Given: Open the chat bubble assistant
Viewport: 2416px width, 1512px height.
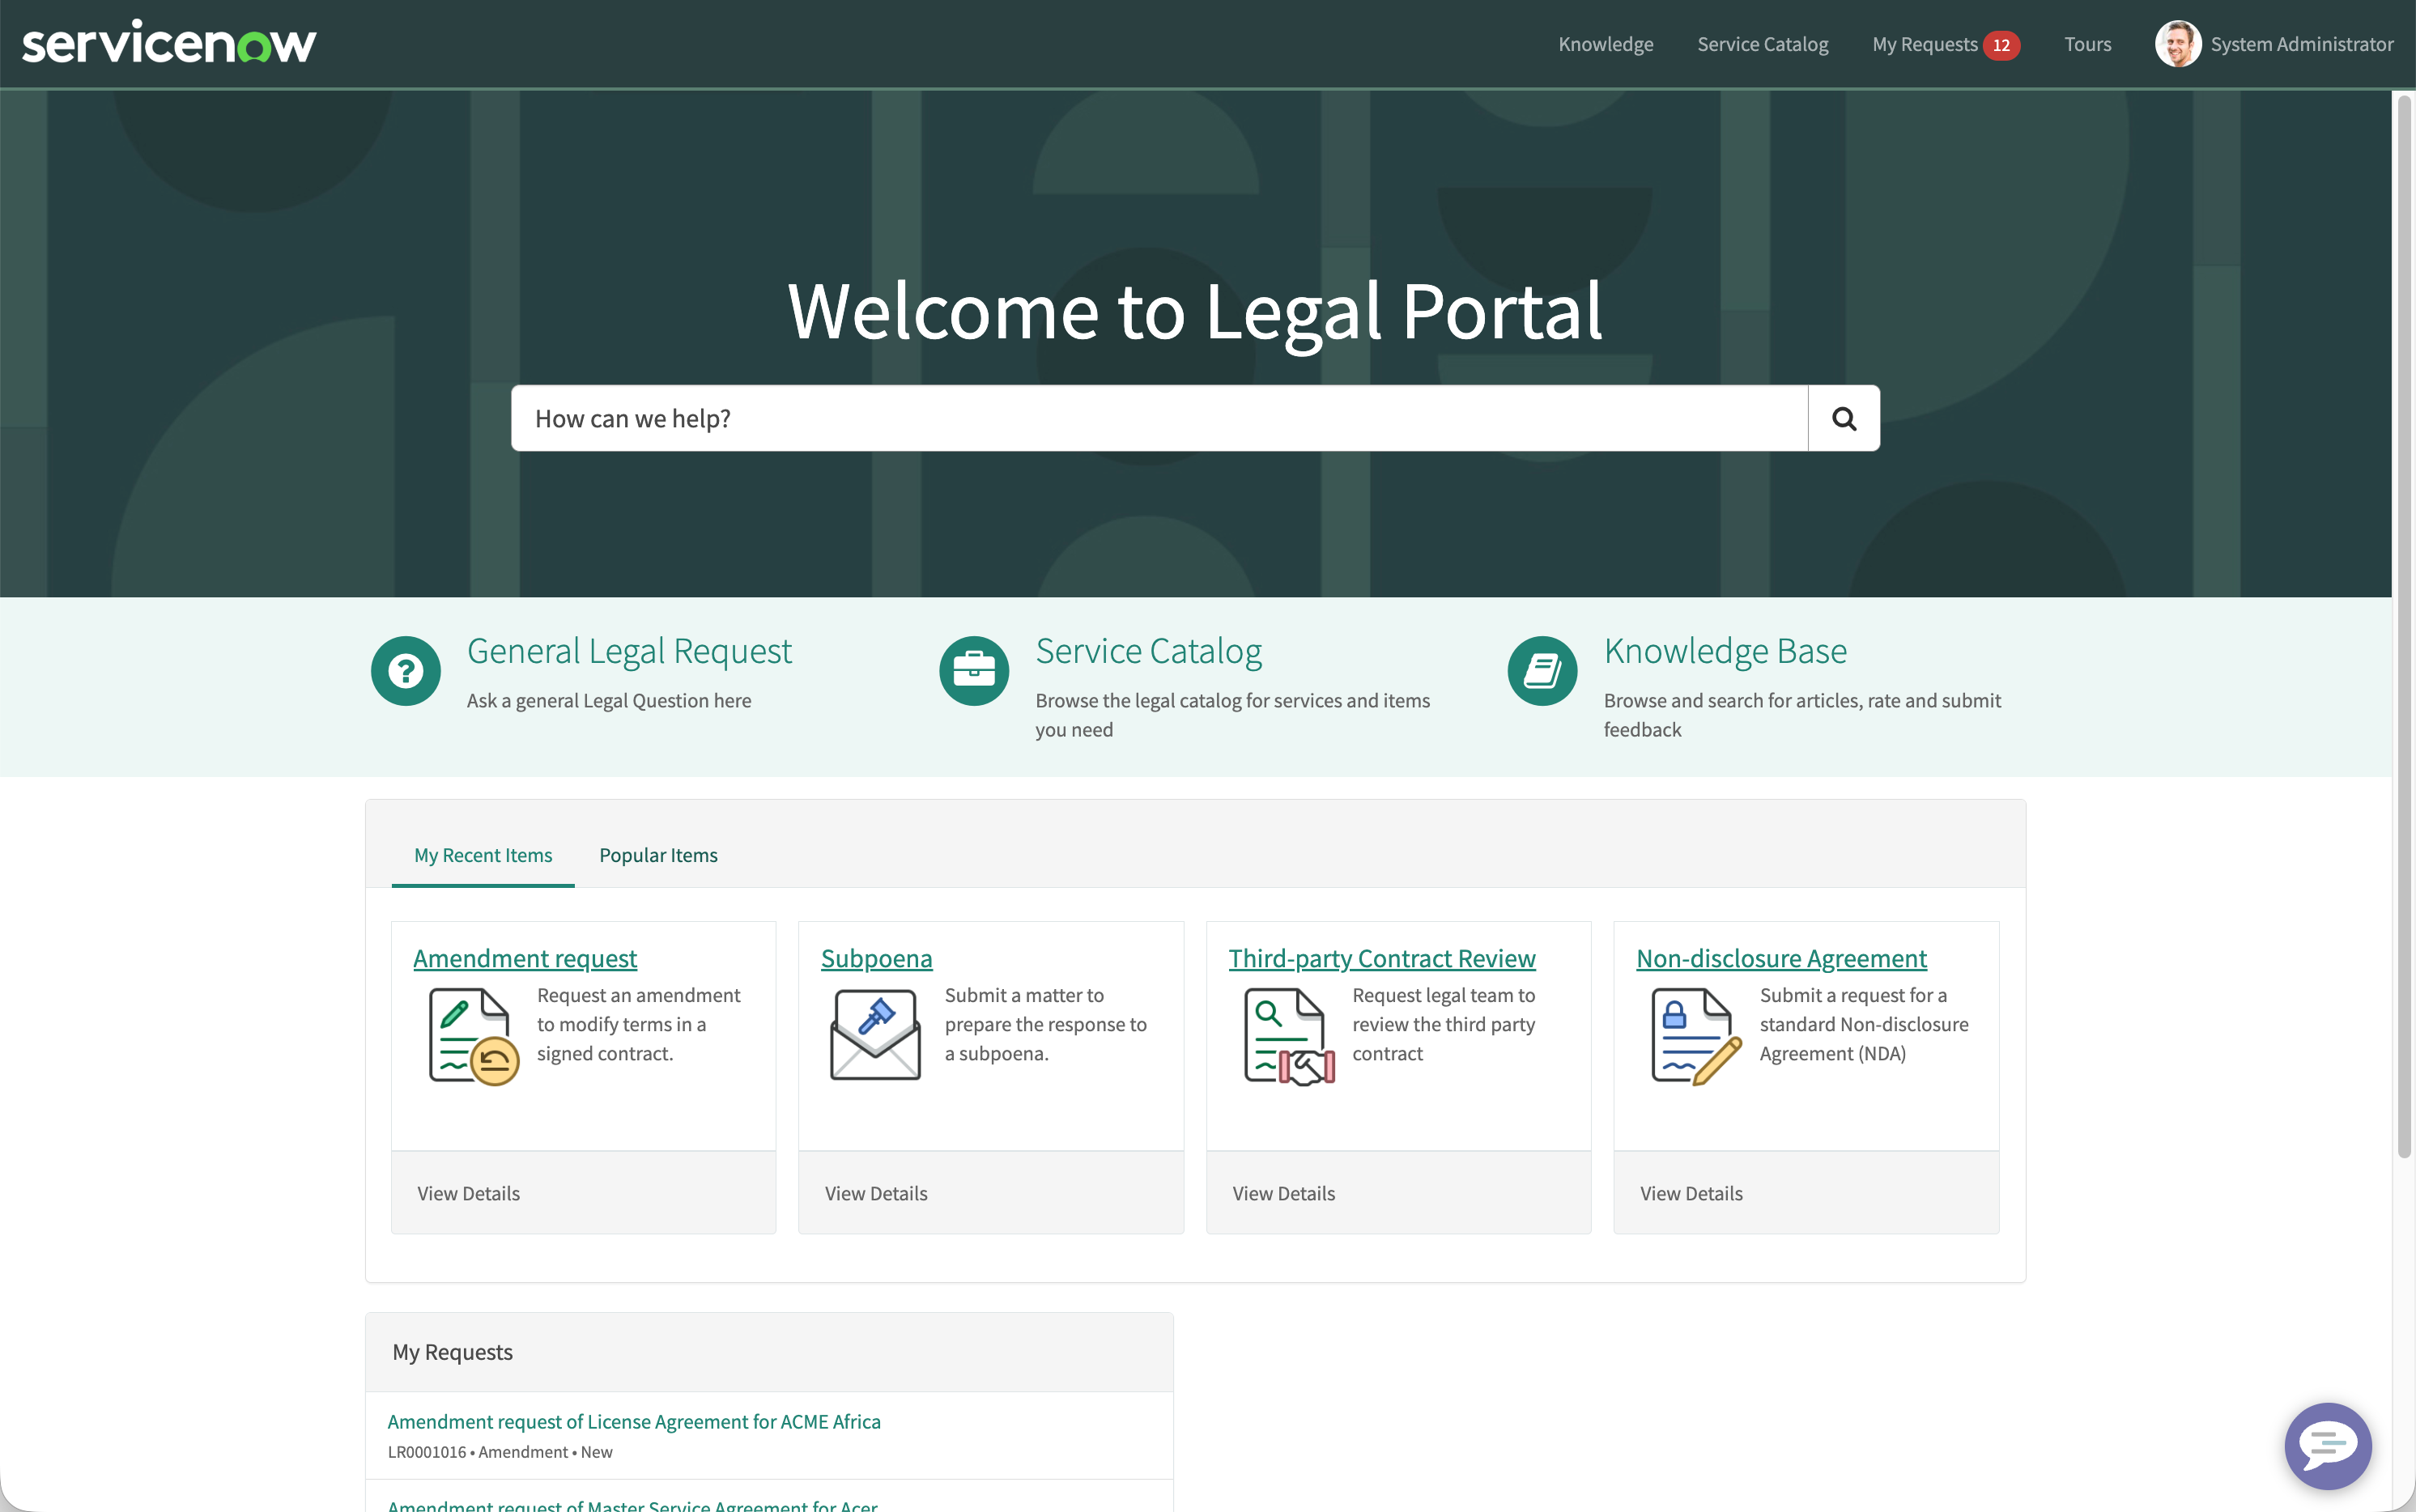Looking at the screenshot, I should click(x=2328, y=1445).
